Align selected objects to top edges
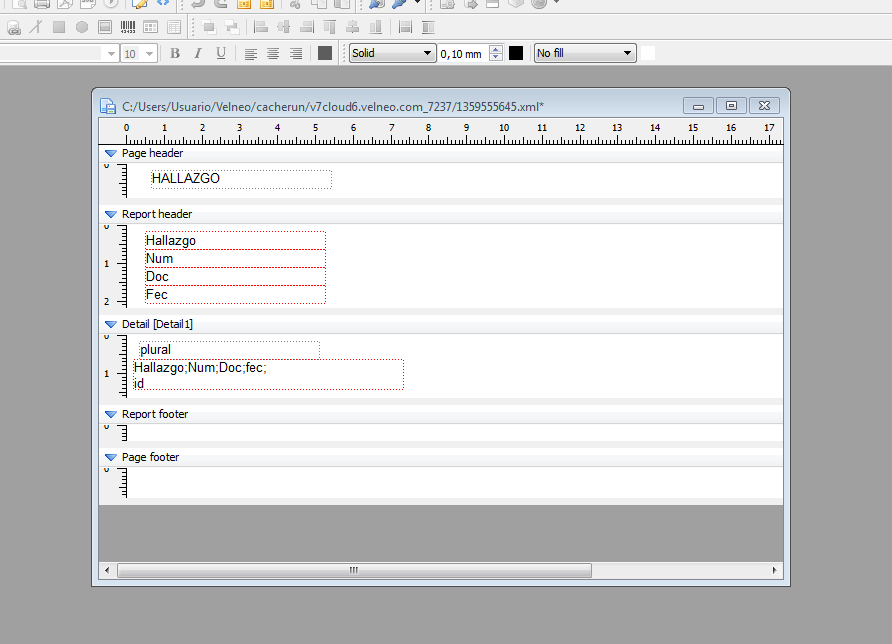Viewport: 892px width, 644px height. pyautogui.click(x=329, y=27)
